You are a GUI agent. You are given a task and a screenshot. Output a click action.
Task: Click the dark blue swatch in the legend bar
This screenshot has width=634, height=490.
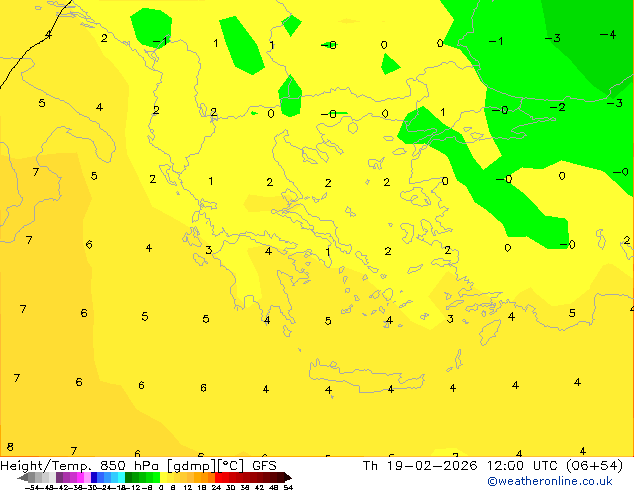pyautogui.click(x=94, y=477)
